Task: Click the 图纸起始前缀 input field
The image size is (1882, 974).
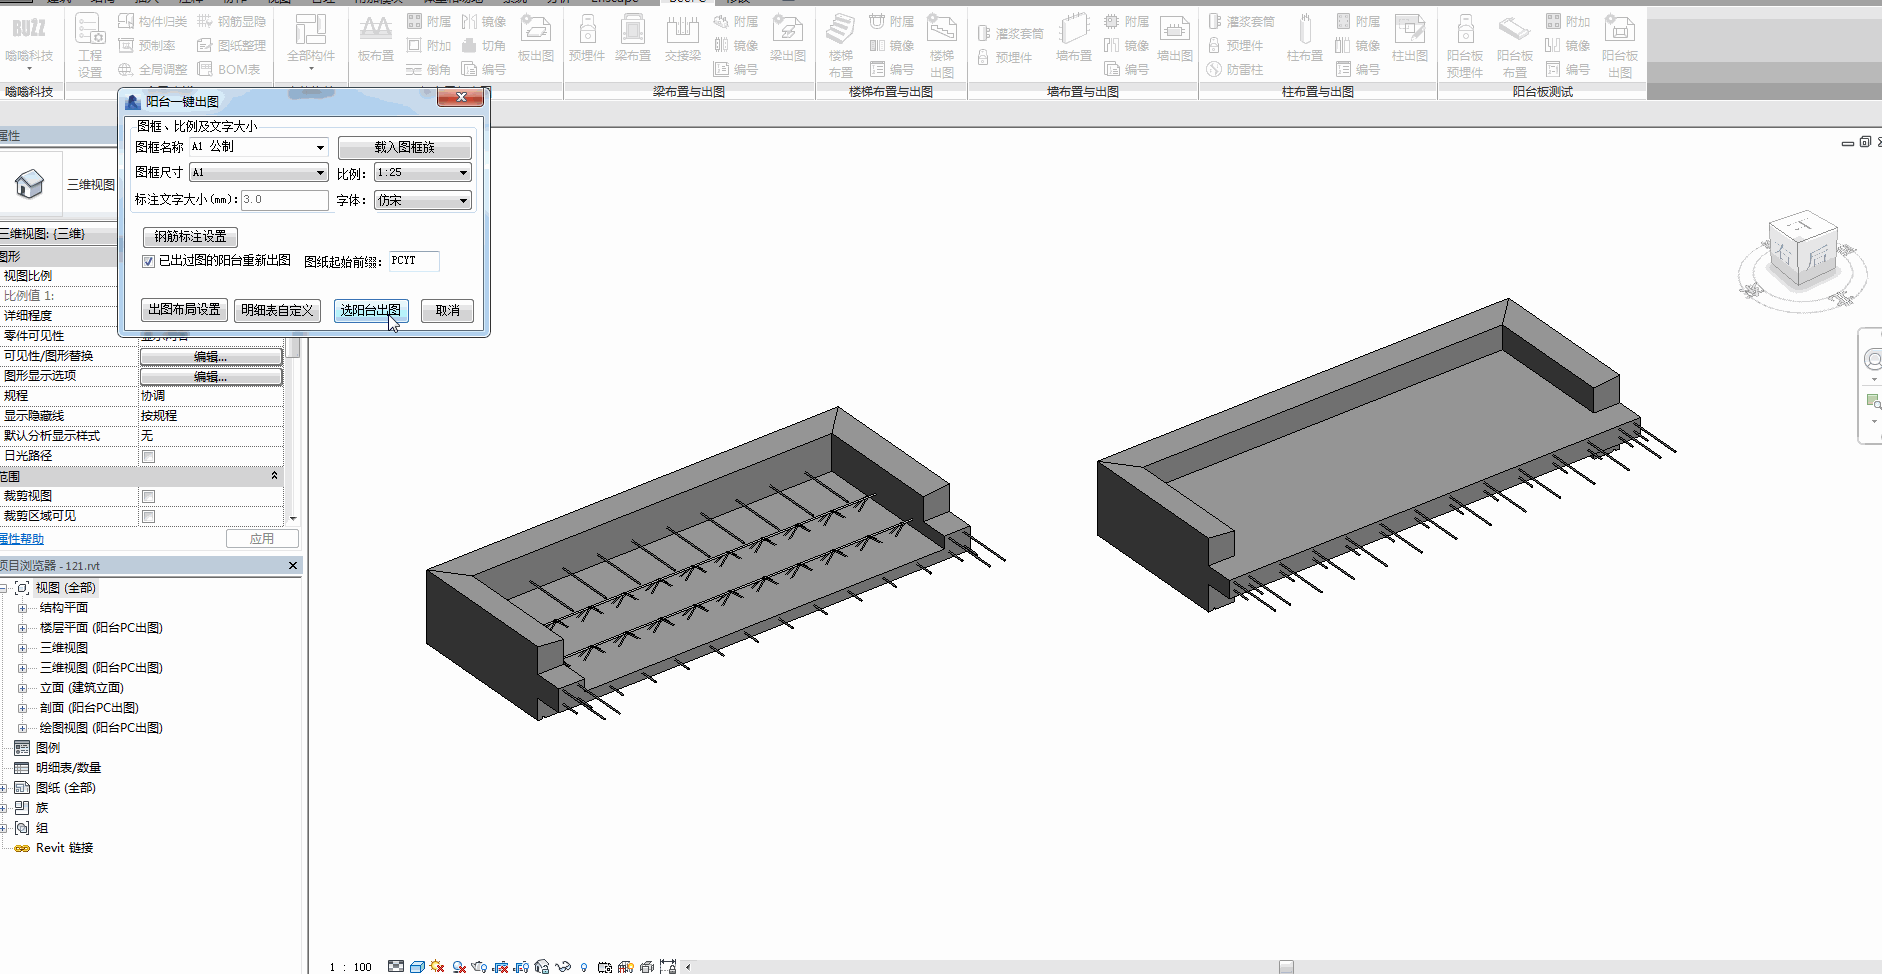Action: click(413, 261)
